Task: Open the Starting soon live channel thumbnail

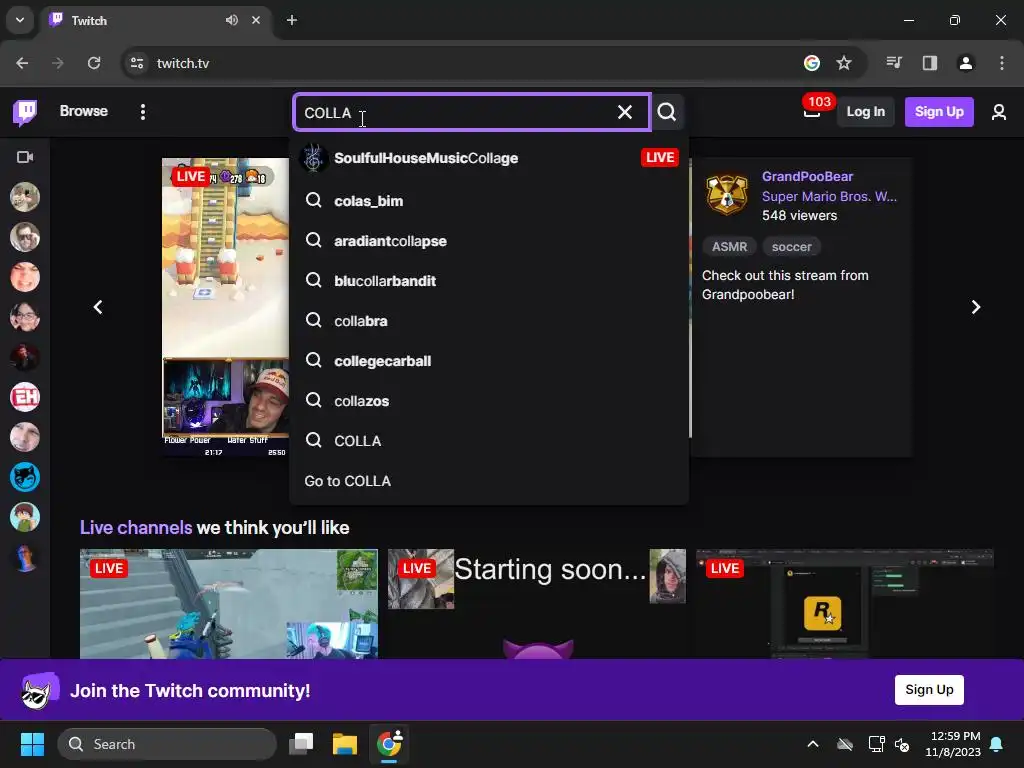Action: tap(537, 604)
